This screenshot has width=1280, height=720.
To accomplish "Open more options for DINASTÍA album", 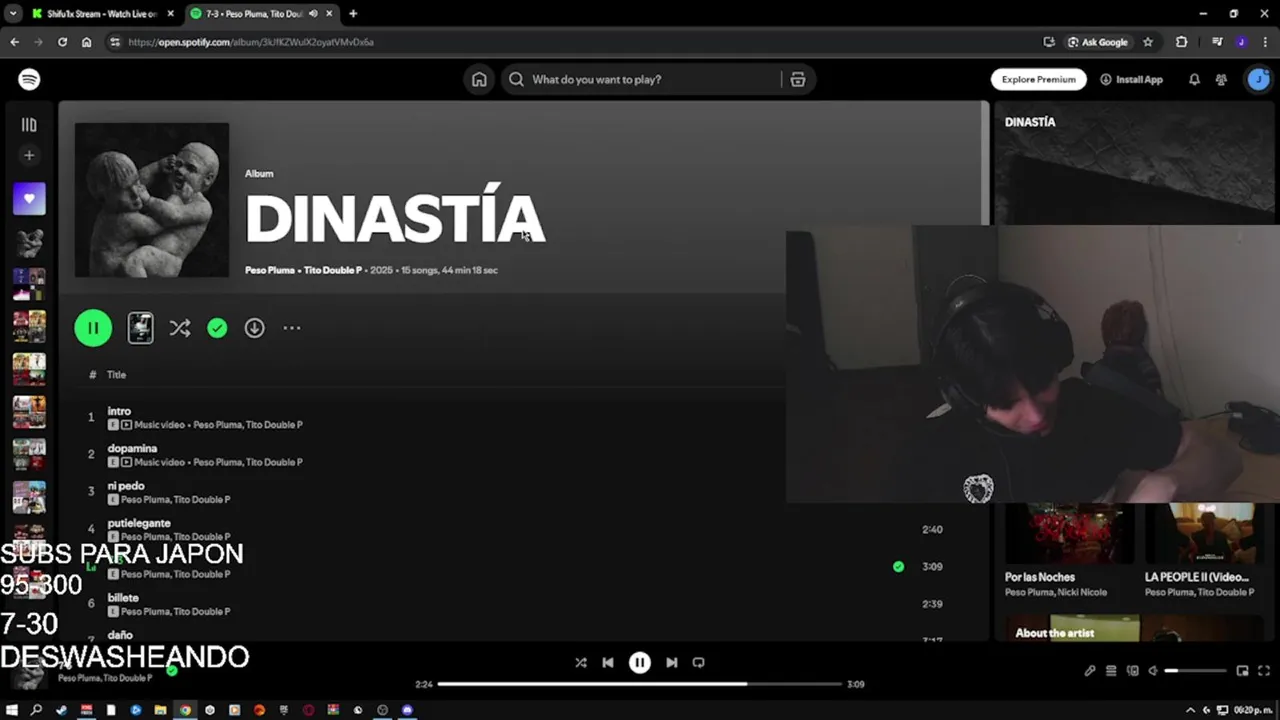I will [291, 328].
